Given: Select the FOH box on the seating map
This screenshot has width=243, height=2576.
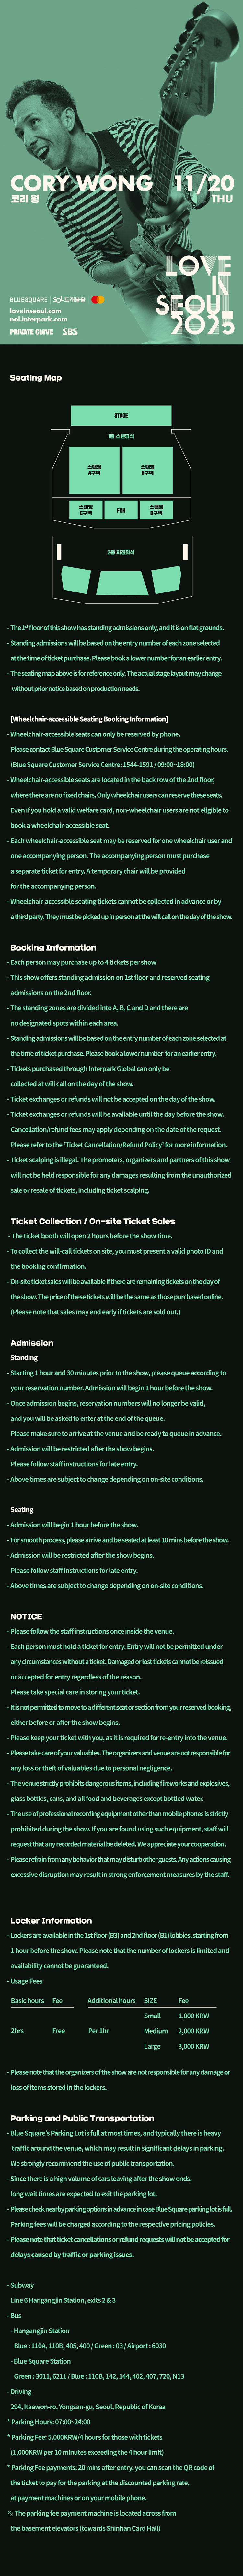Looking at the screenshot, I should 120,510.
